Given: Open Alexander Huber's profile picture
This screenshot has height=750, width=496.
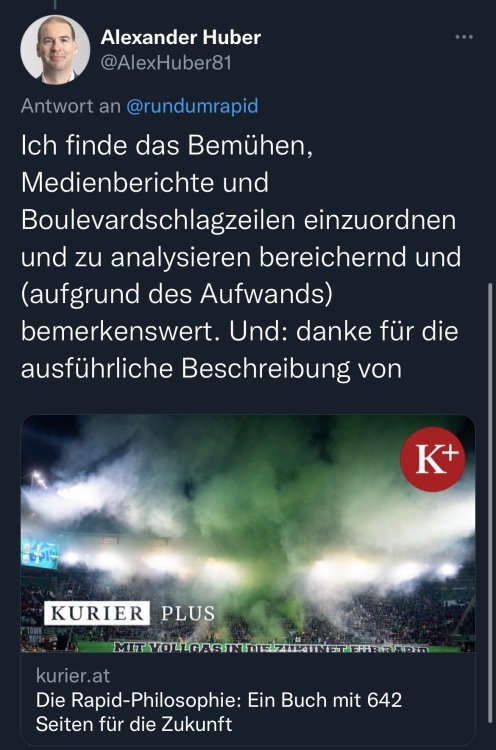Looking at the screenshot, I should pyautogui.click(x=55, y=50).
